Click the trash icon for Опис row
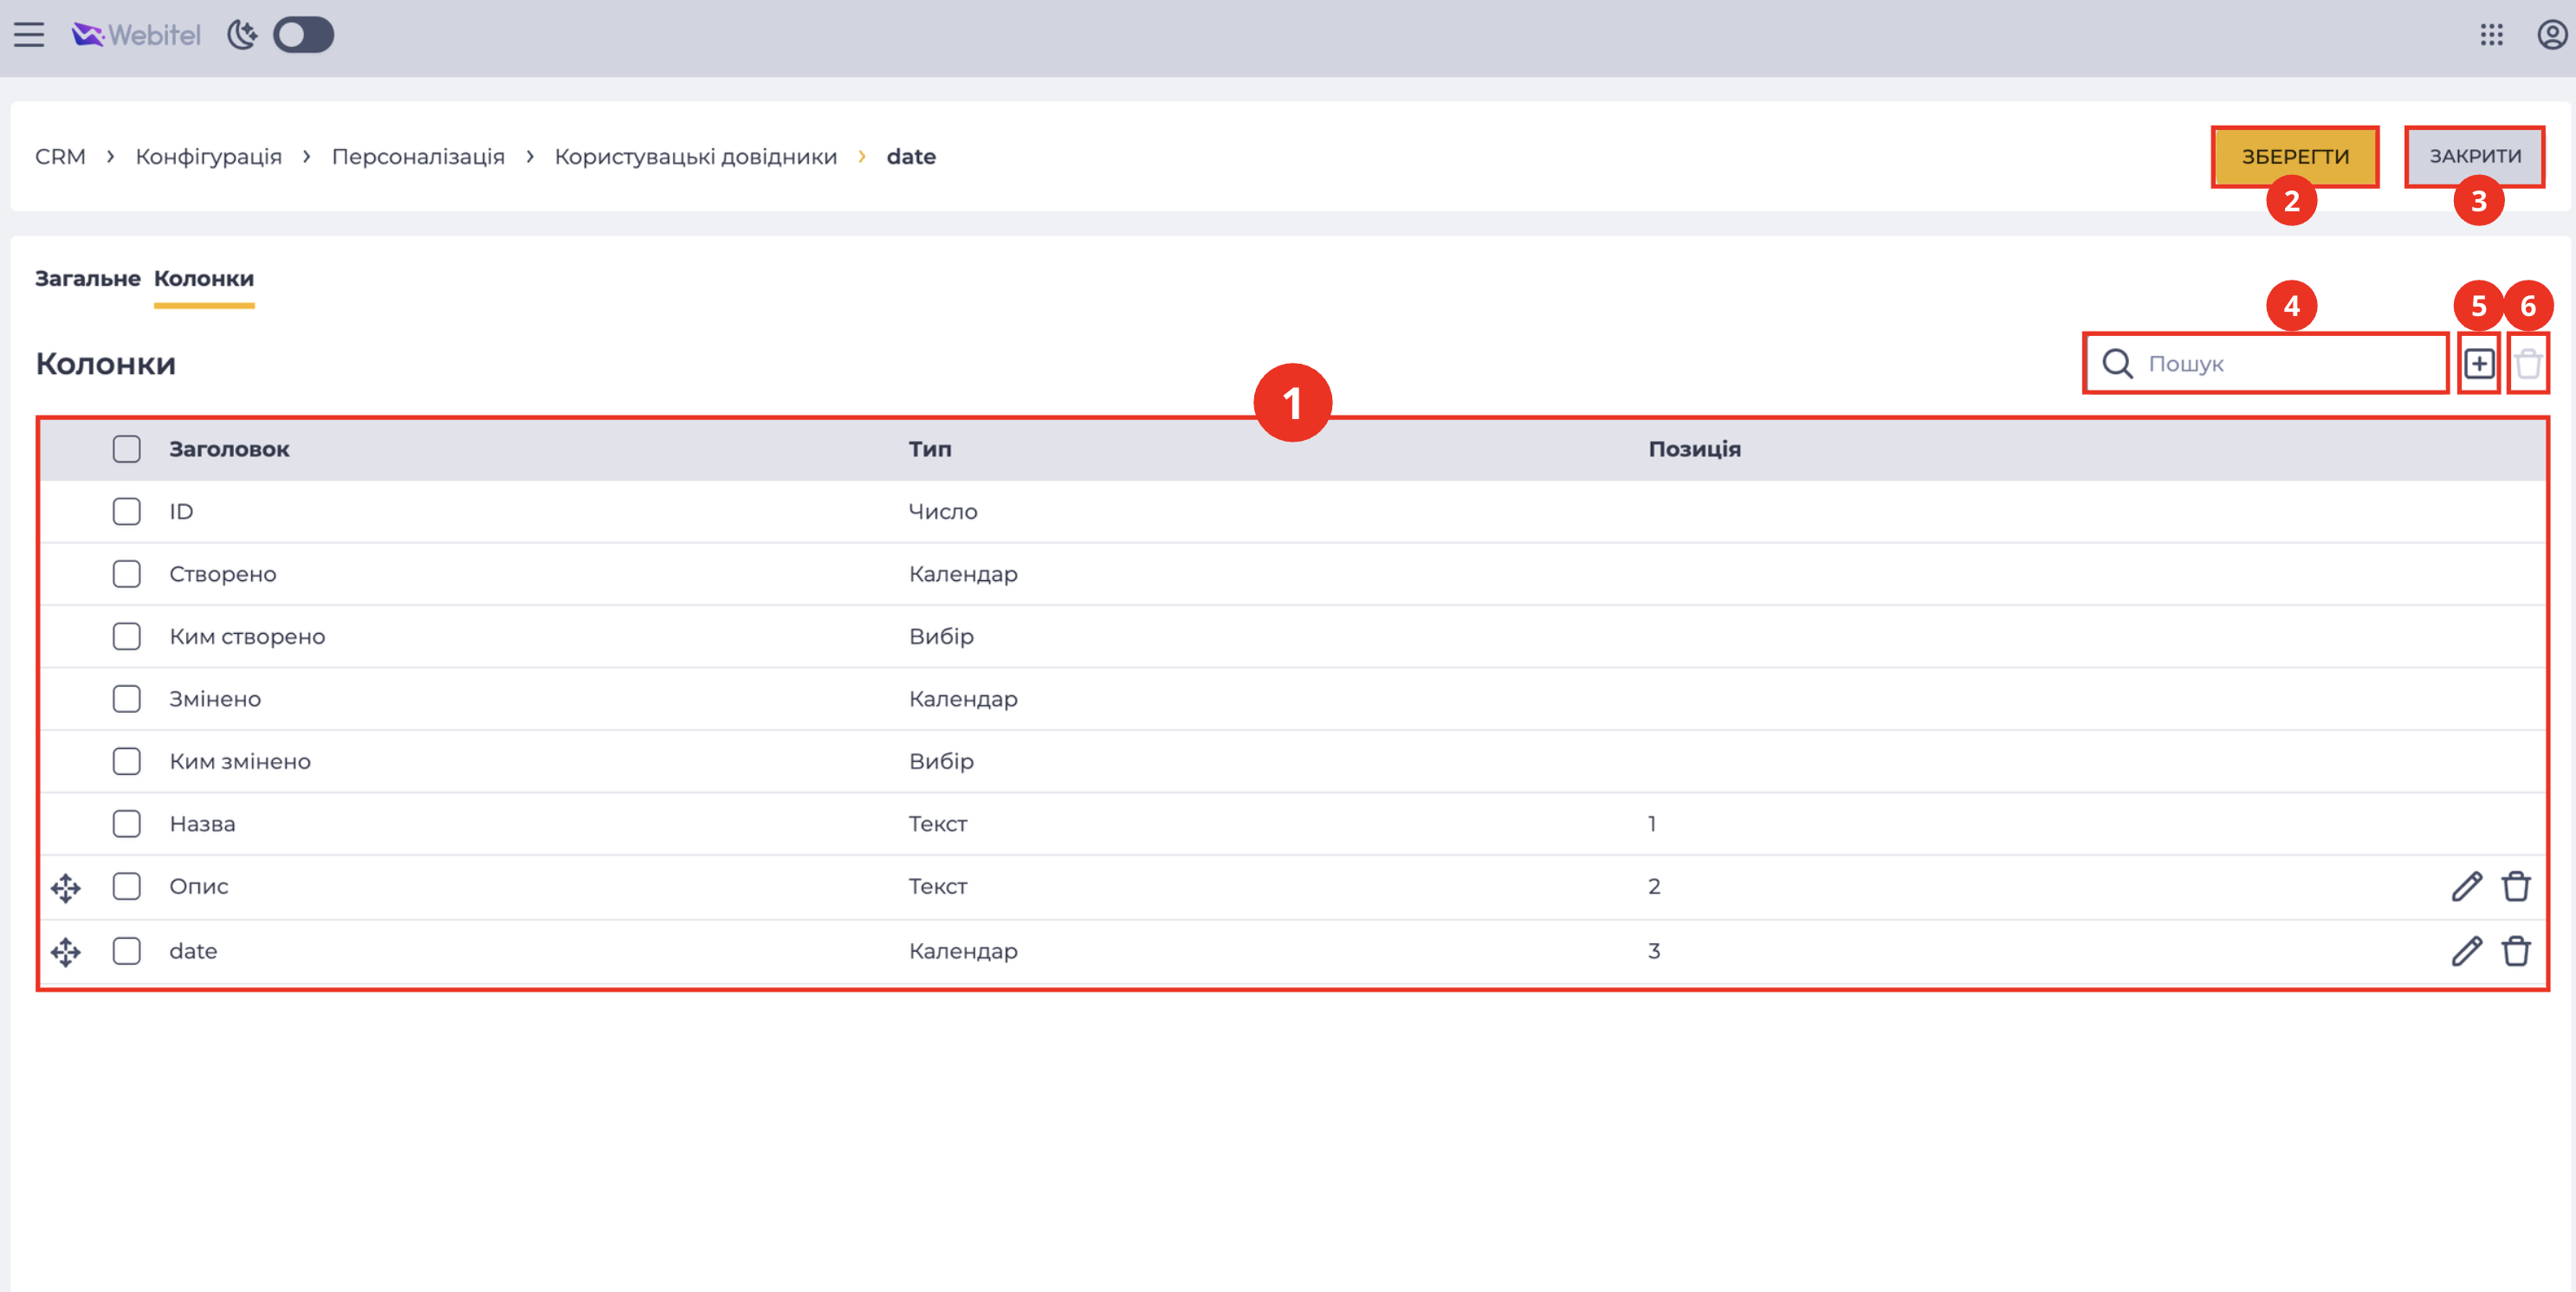 pos(2515,886)
